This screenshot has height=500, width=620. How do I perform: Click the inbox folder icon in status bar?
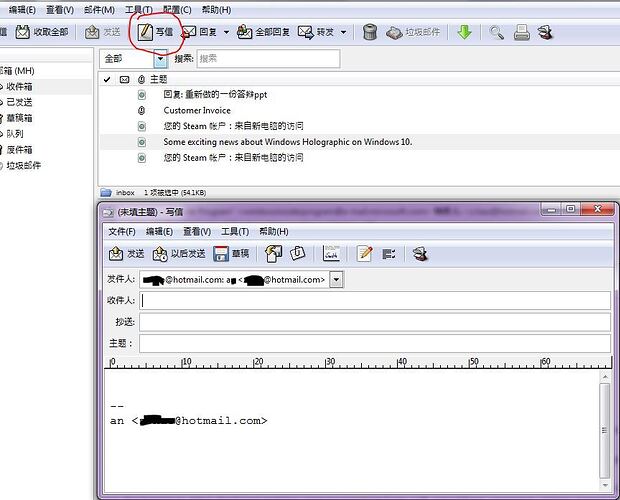click(106, 192)
